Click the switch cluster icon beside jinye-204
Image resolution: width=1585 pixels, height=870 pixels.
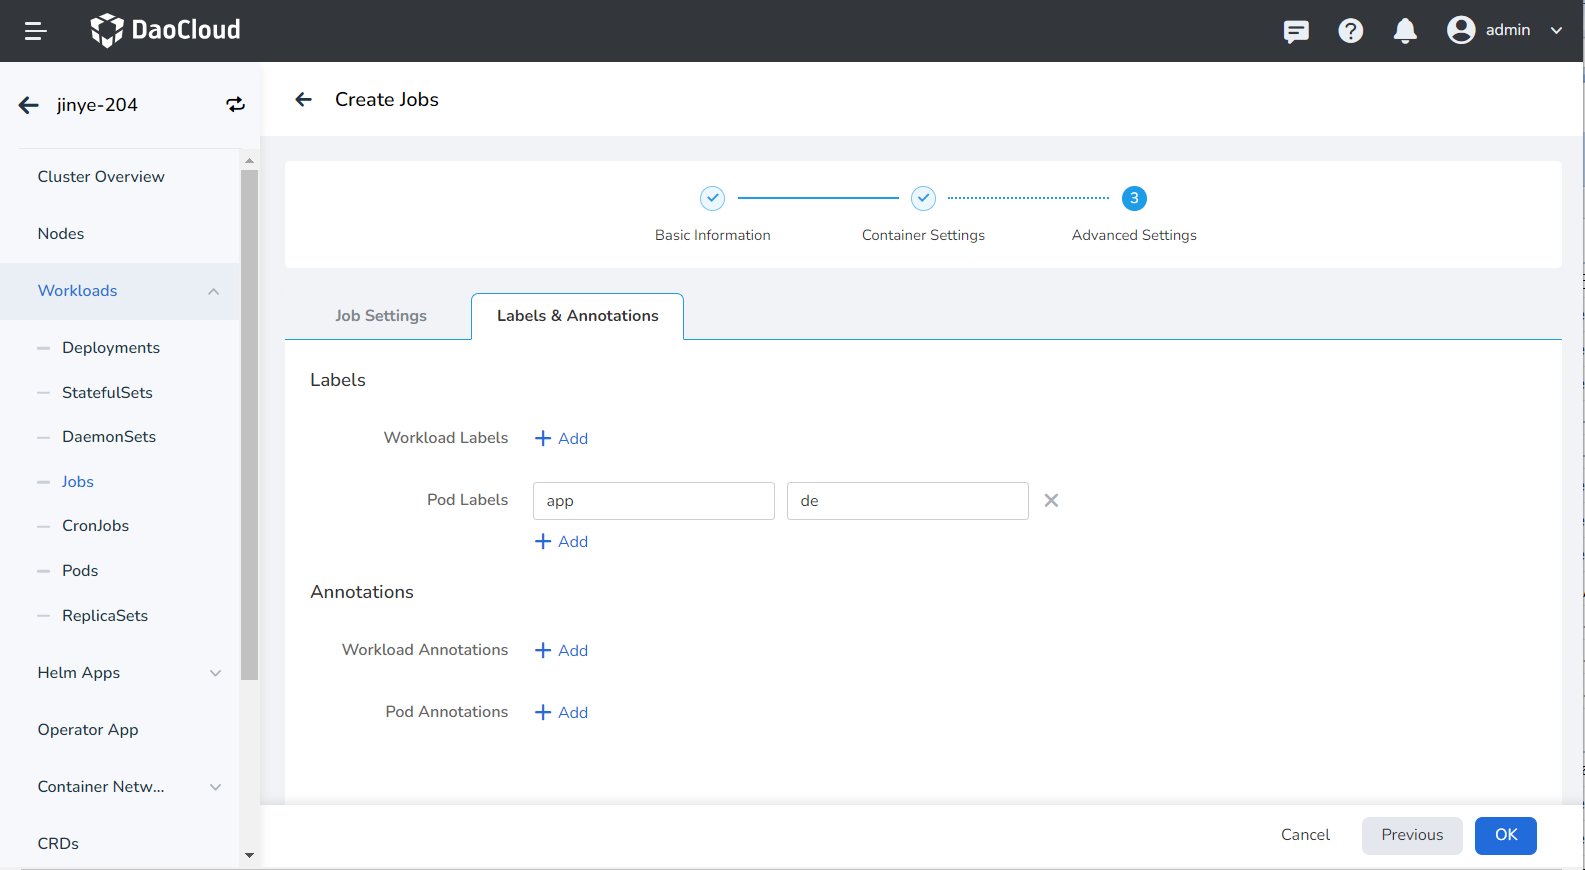pos(235,105)
